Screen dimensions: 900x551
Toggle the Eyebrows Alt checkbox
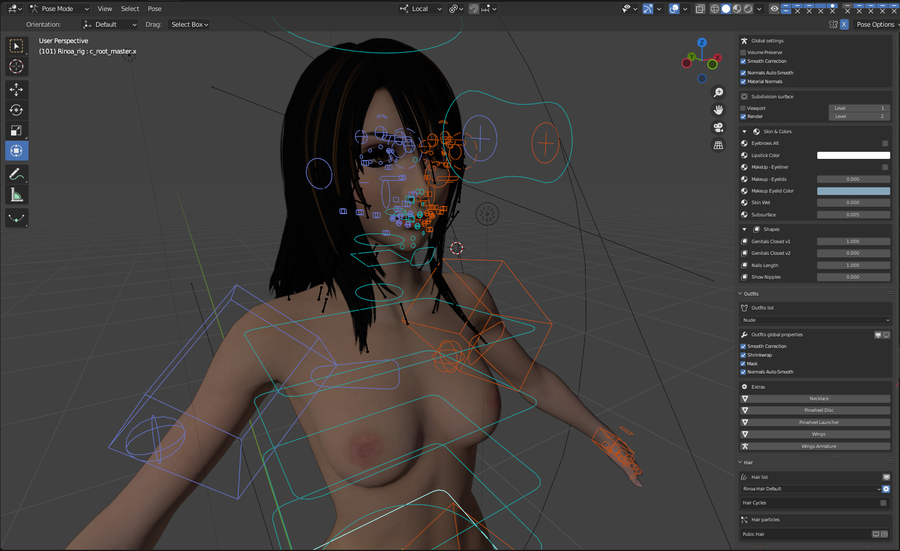coord(885,143)
